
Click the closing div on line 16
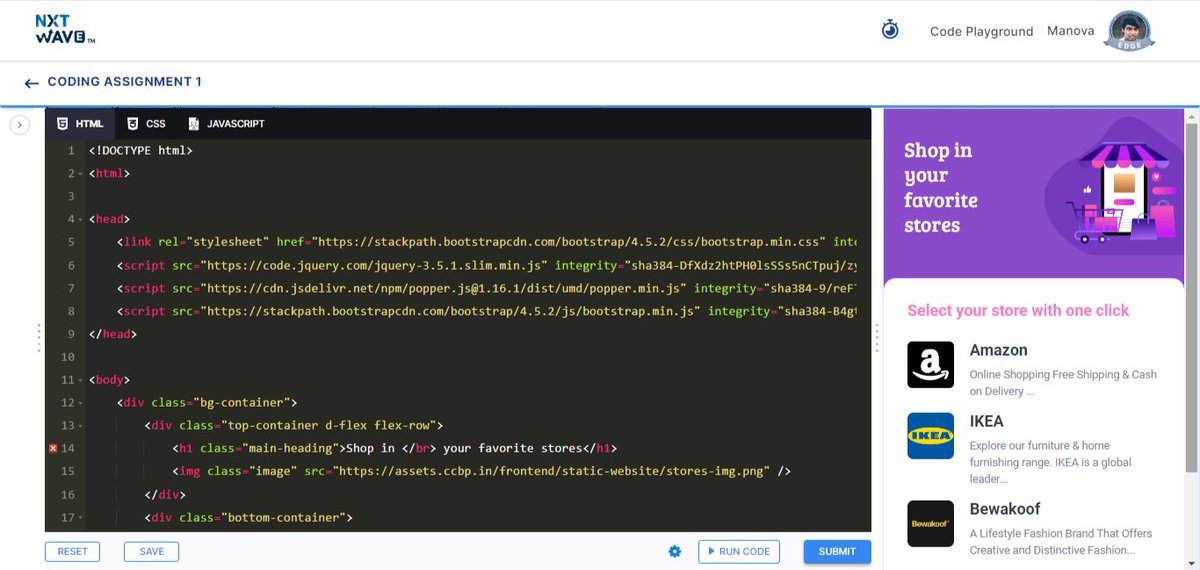(165, 495)
